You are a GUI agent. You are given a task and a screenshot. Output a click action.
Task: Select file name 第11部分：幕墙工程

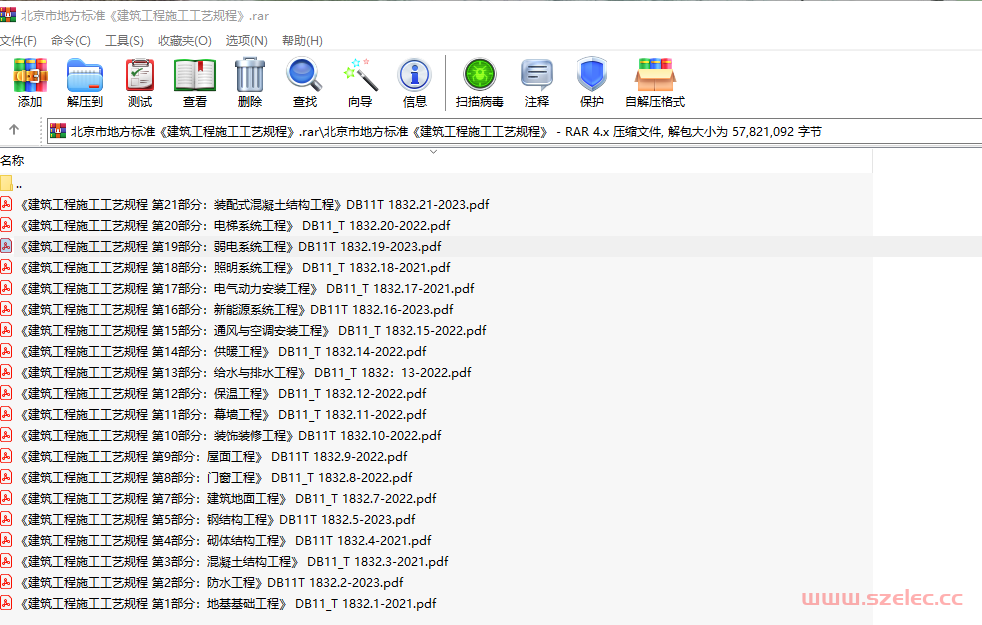pos(224,414)
